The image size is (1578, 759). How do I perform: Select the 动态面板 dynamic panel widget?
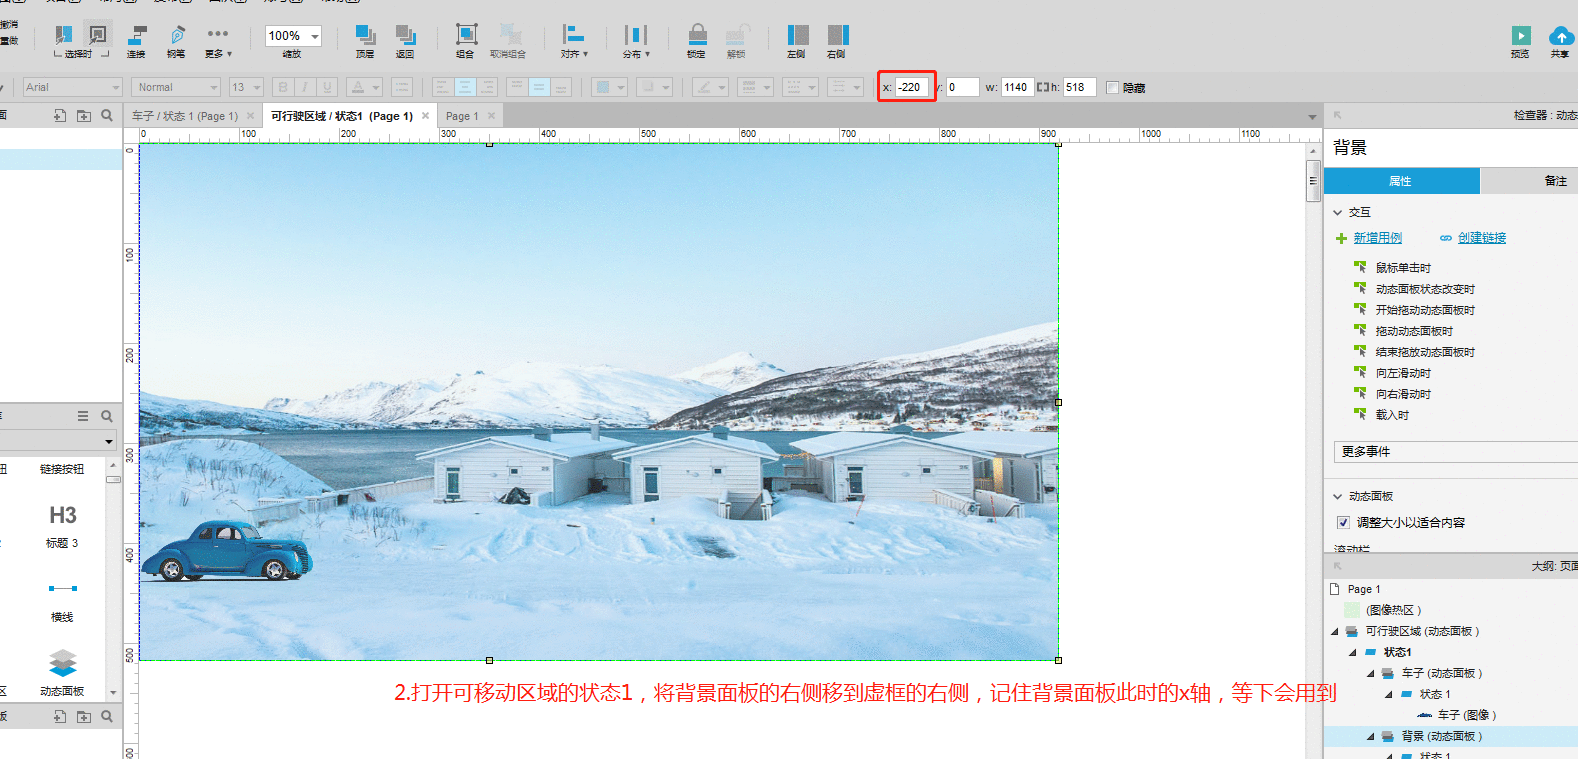[x=62, y=672]
